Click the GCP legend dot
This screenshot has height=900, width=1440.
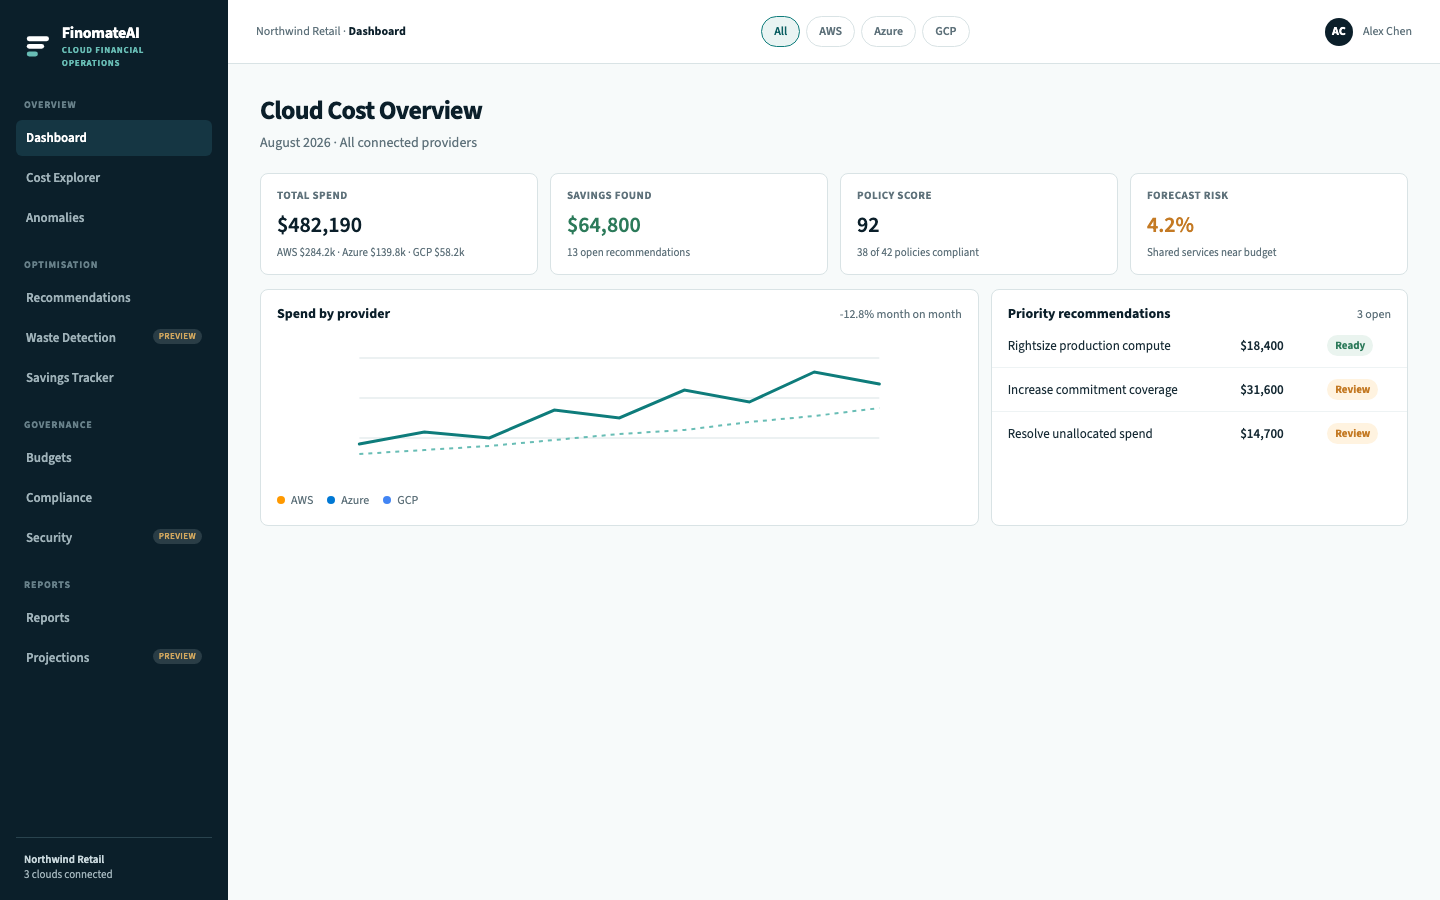tap(387, 500)
